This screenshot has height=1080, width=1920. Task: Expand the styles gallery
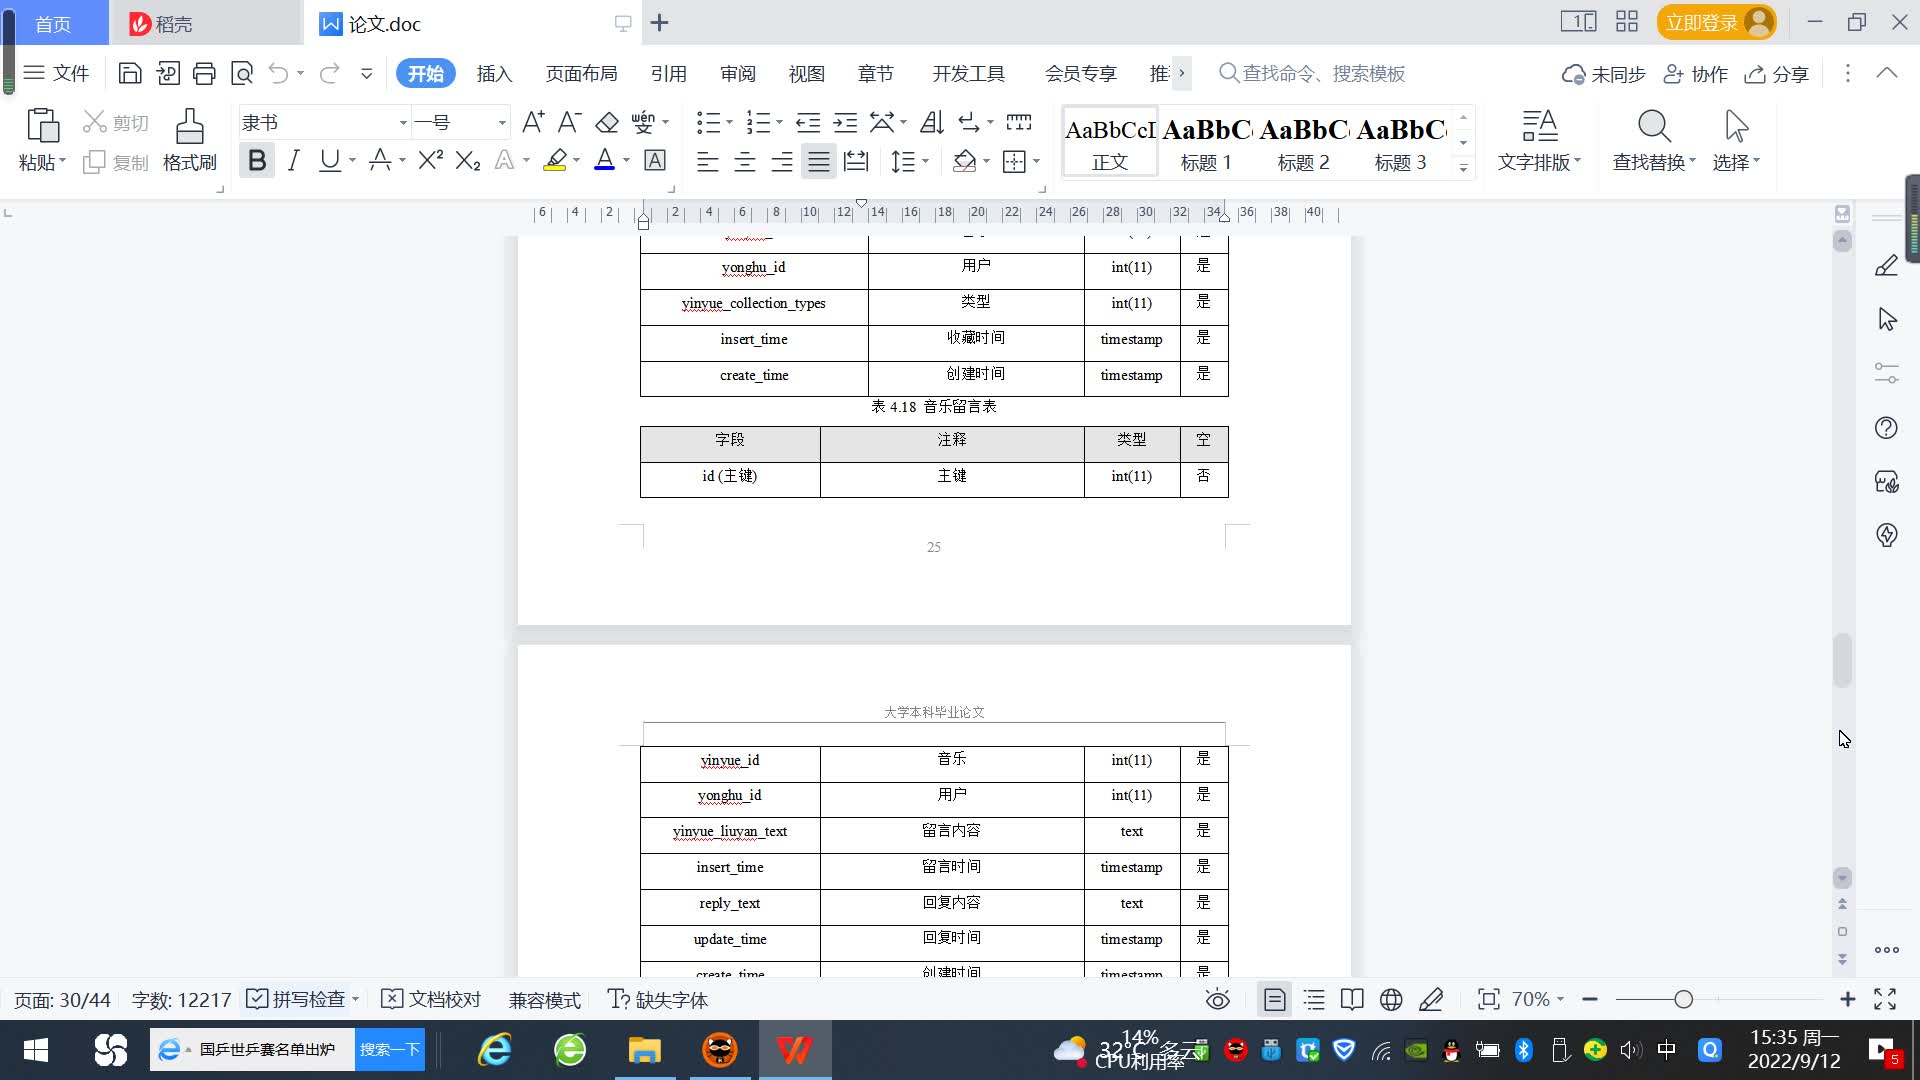point(1463,168)
